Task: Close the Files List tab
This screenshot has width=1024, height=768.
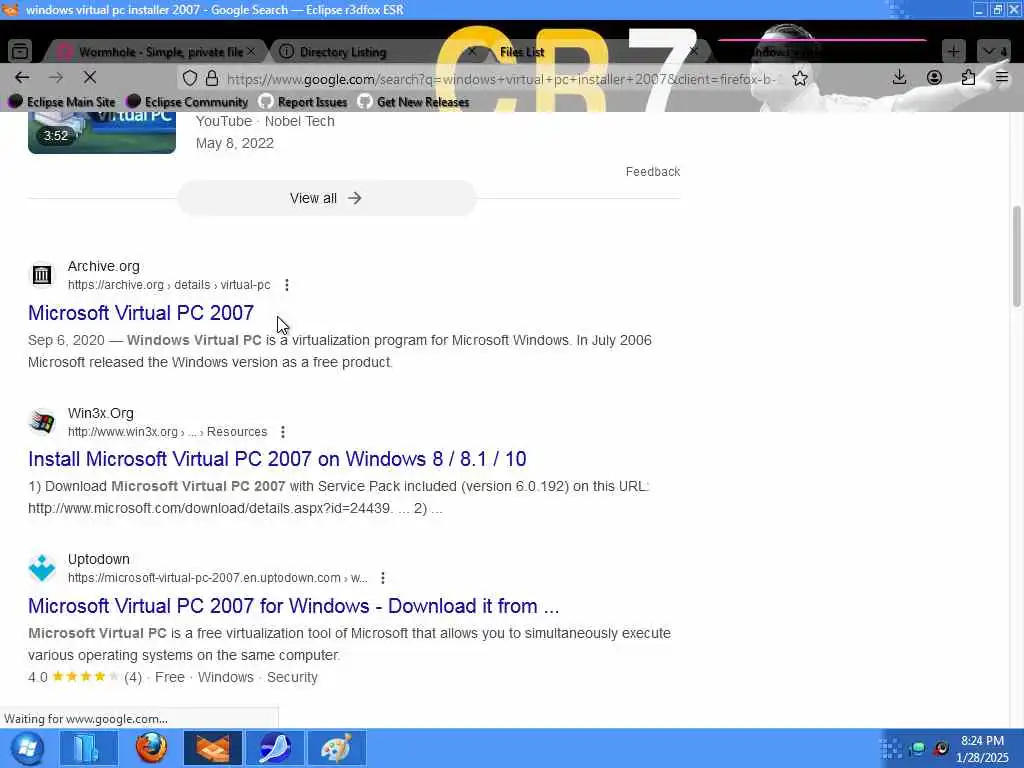Action: [x=694, y=51]
